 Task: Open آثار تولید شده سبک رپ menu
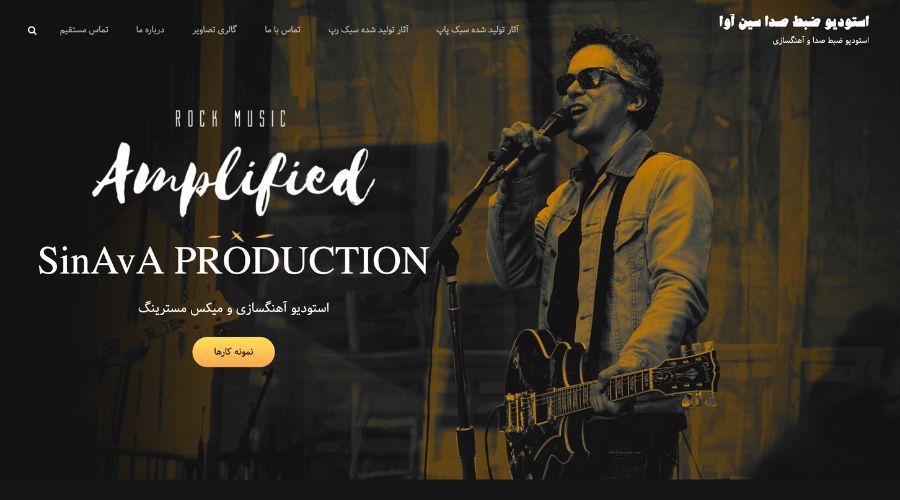pos(368,29)
